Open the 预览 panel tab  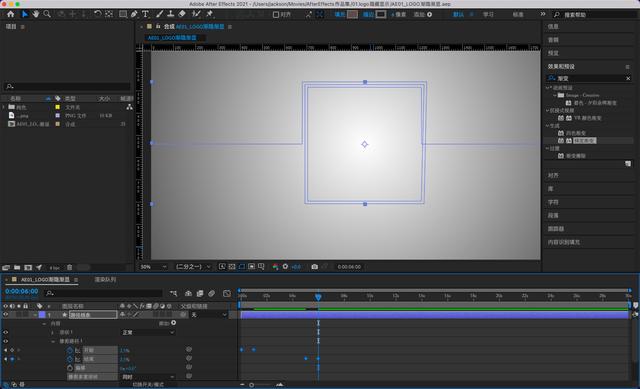coord(553,53)
